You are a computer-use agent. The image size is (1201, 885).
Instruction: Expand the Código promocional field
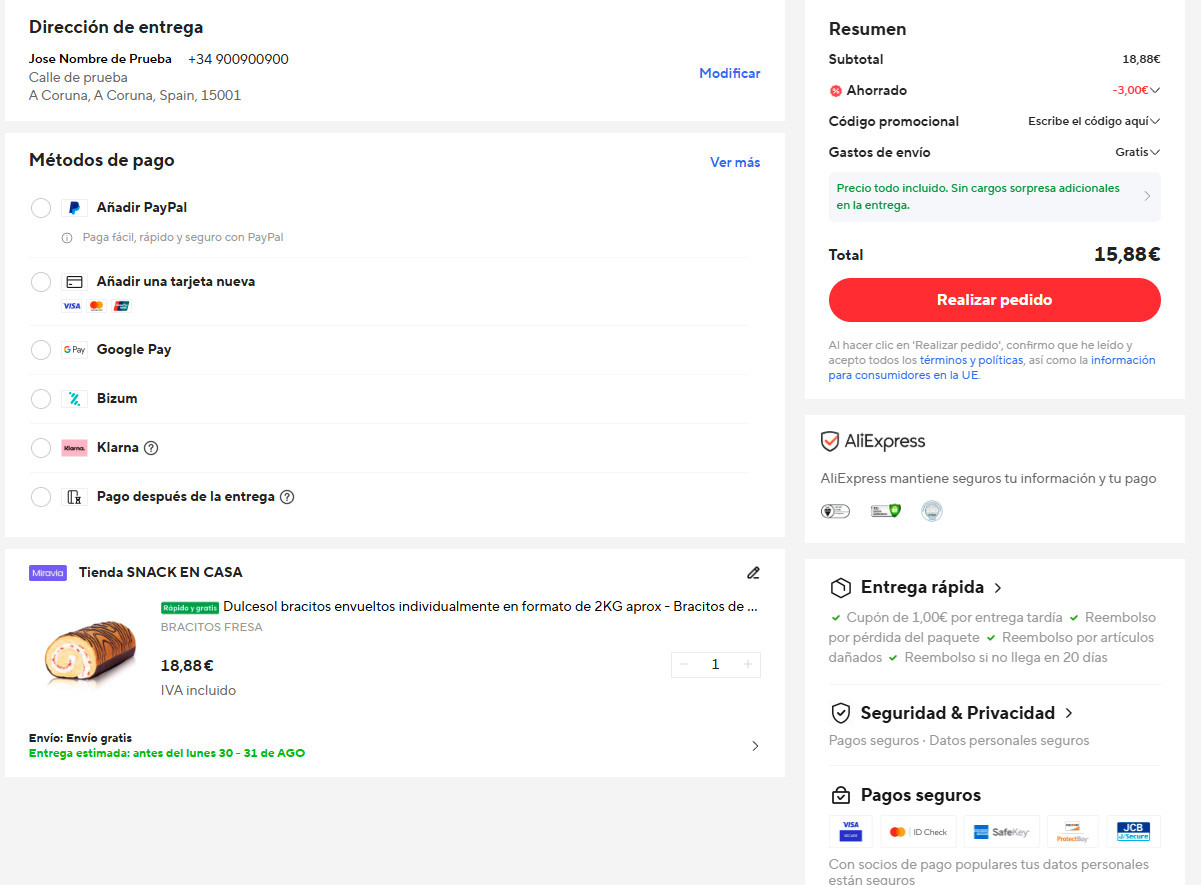click(1155, 122)
